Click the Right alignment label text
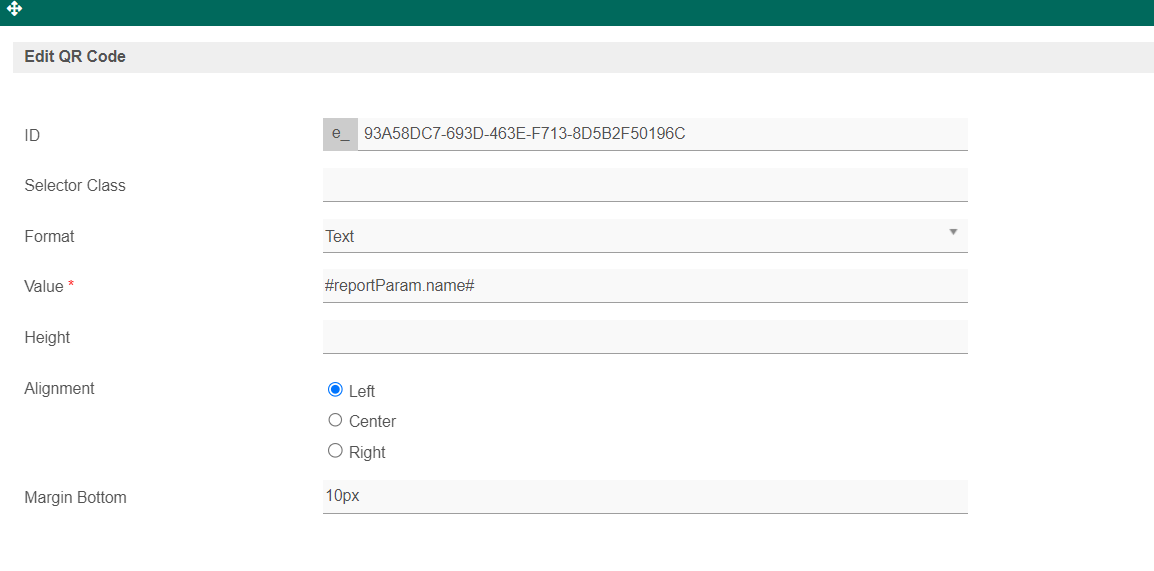Viewport: 1154px width, 571px height. point(367,452)
